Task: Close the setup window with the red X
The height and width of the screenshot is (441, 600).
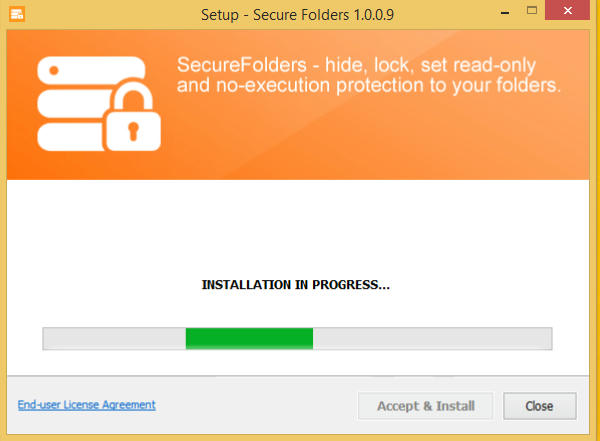Action: 567,10
